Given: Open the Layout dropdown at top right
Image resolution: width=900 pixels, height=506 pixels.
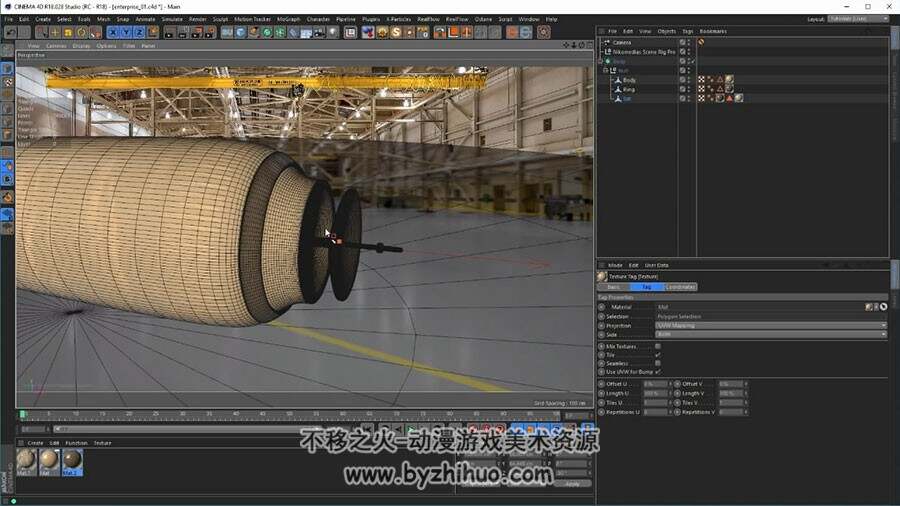Looking at the screenshot, I should click(858, 19).
